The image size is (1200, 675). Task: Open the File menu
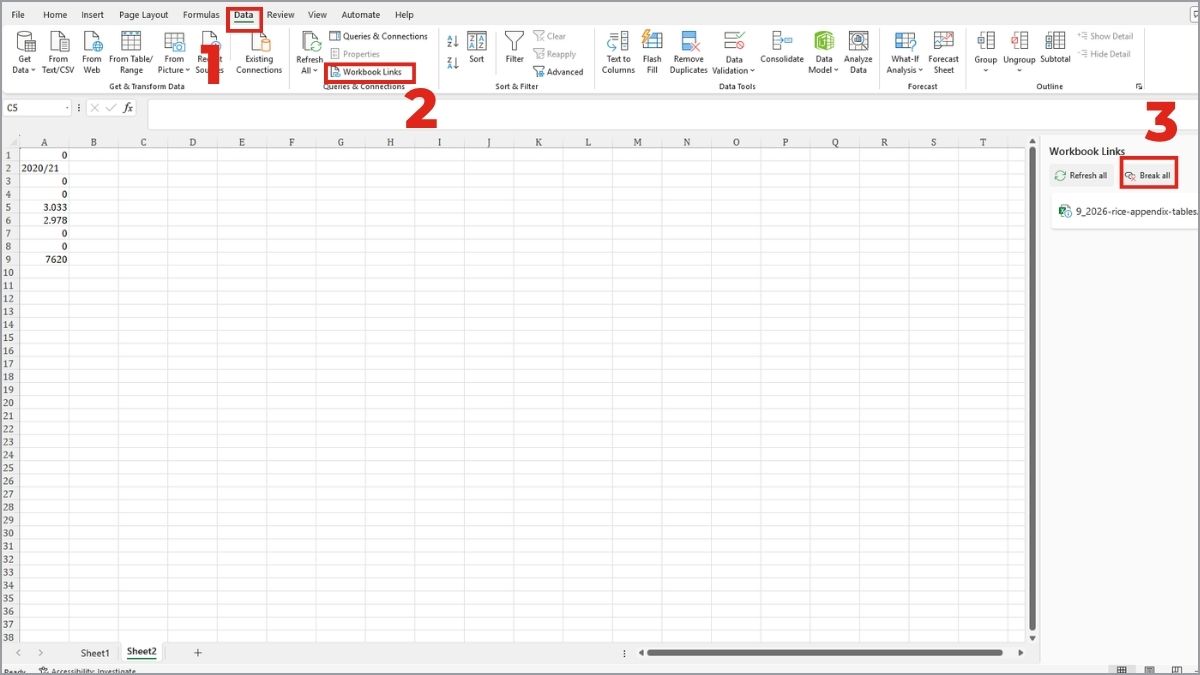(x=18, y=15)
